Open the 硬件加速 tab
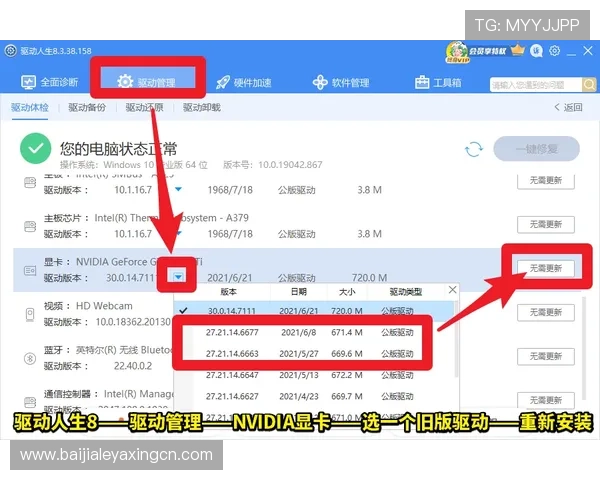Image resolution: width=600 pixels, height=480 pixels. pos(244,83)
